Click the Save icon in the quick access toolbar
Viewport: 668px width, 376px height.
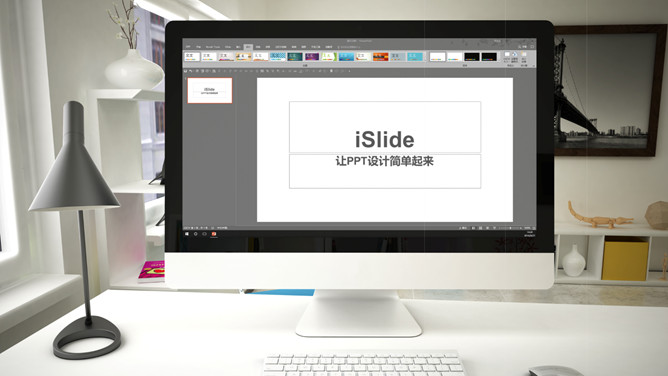coord(185,71)
